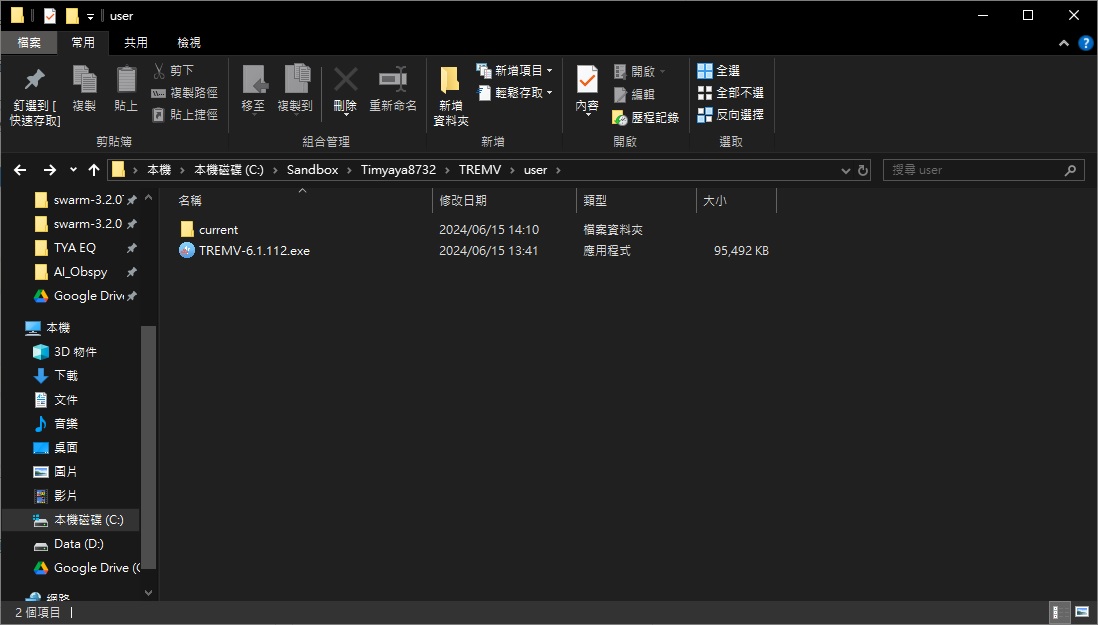
Task: Open the Open (開啟) dropdown button
Action: pyautogui.click(x=639, y=71)
